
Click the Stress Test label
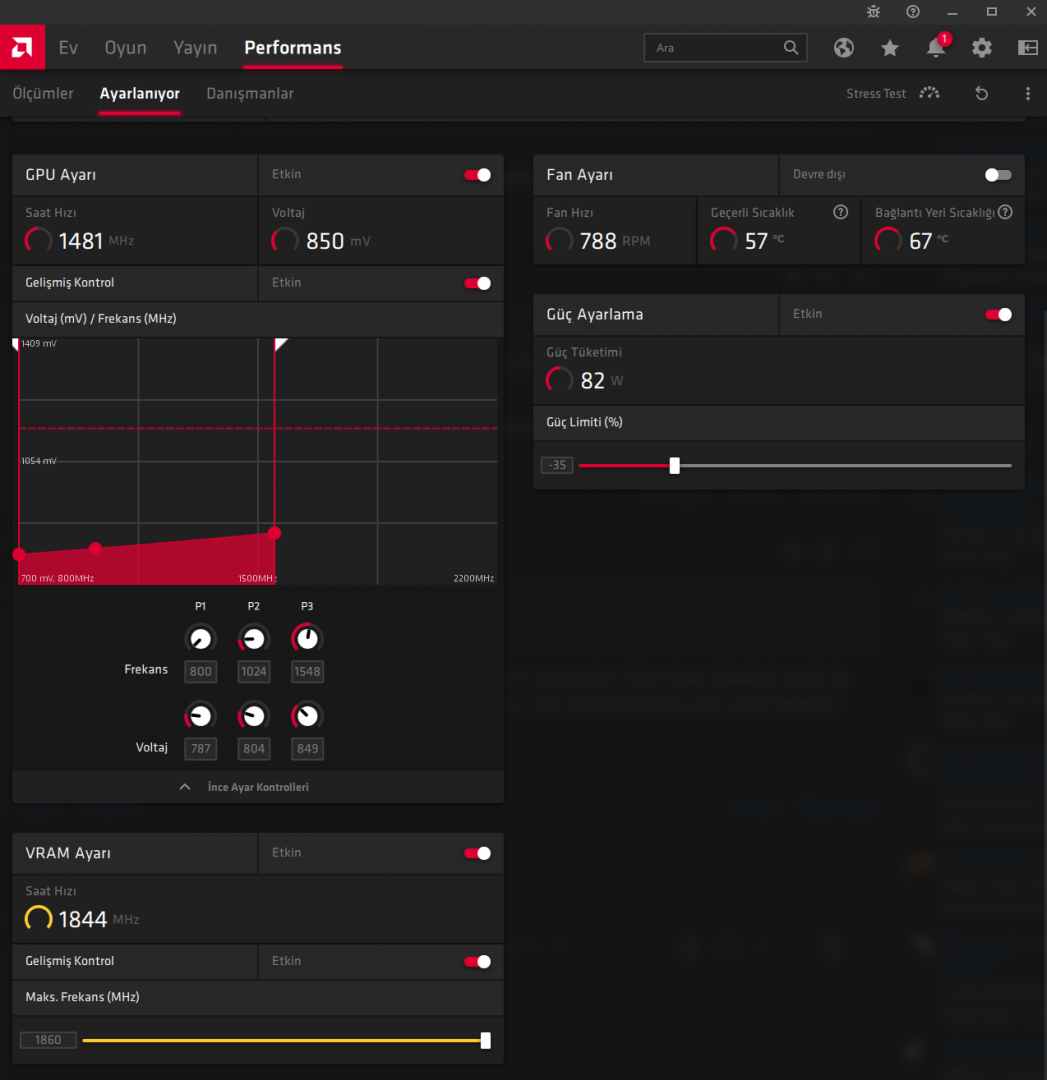[x=876, y=93]
